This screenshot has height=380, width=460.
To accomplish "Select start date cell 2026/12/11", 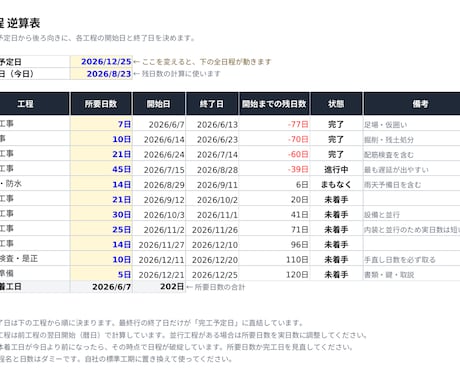I will point(159,259).
